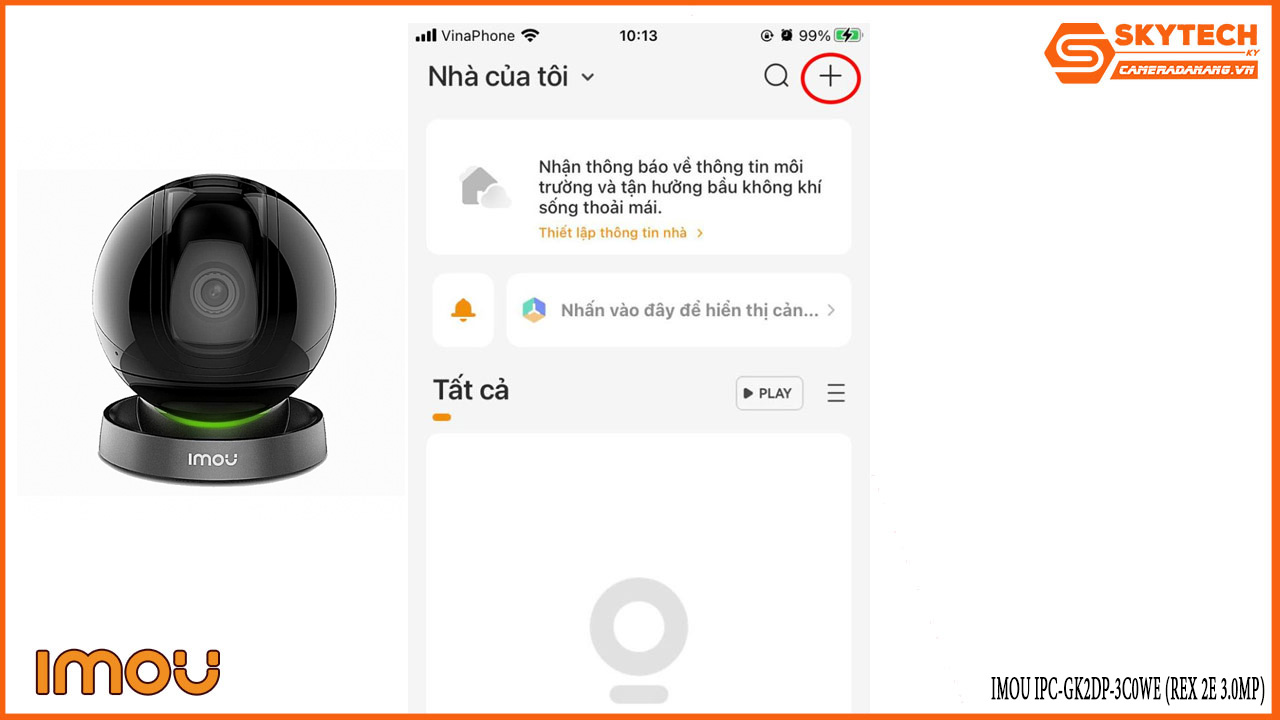This screenshot has height=720, width=1280.
Task: Tap the grey camera placeholder icon
Action: pos(638,640)
